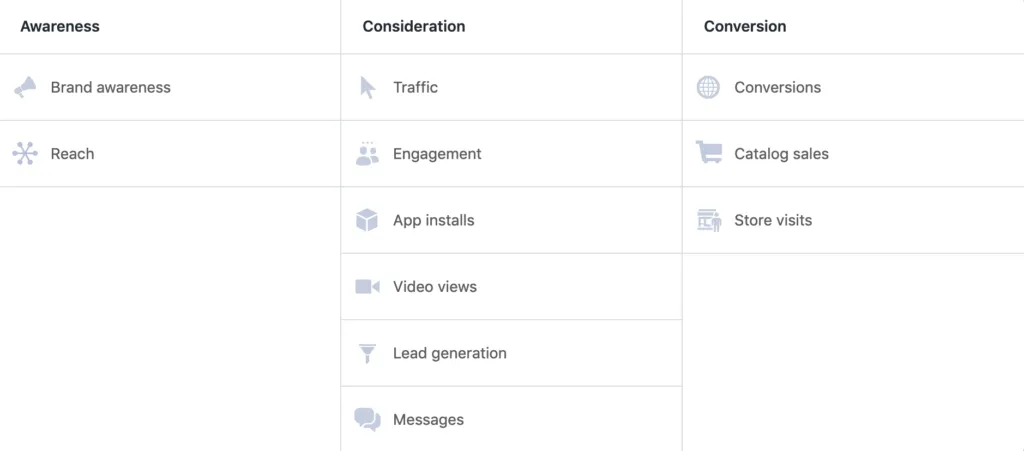Choose the Reach objective label

72,154
